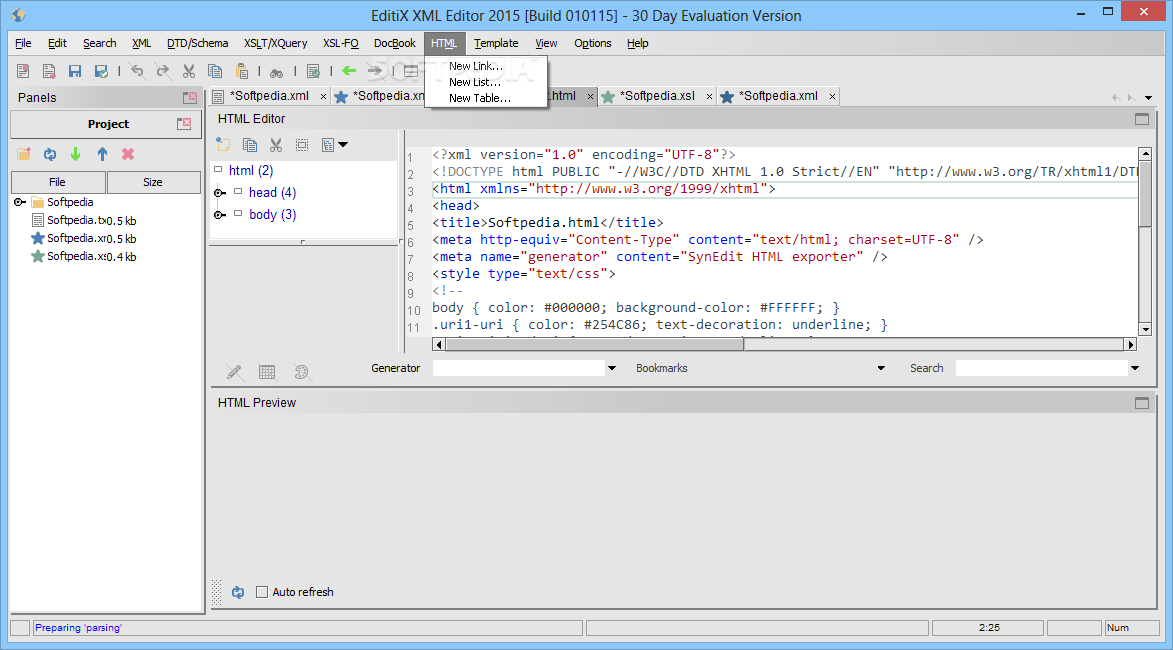Viewport: 1173px width, 650px height.
Task: Click the Paste clipboard icon
Action: pyautogui.click(x=242, y=71)
